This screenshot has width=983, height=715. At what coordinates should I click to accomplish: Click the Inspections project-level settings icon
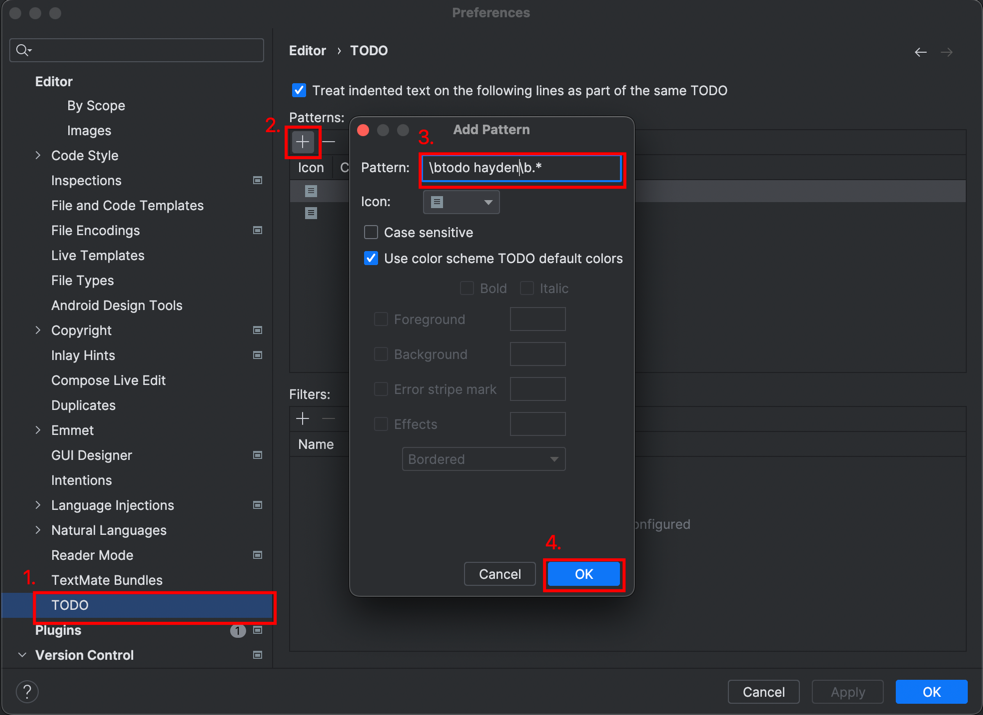[257, 181]
